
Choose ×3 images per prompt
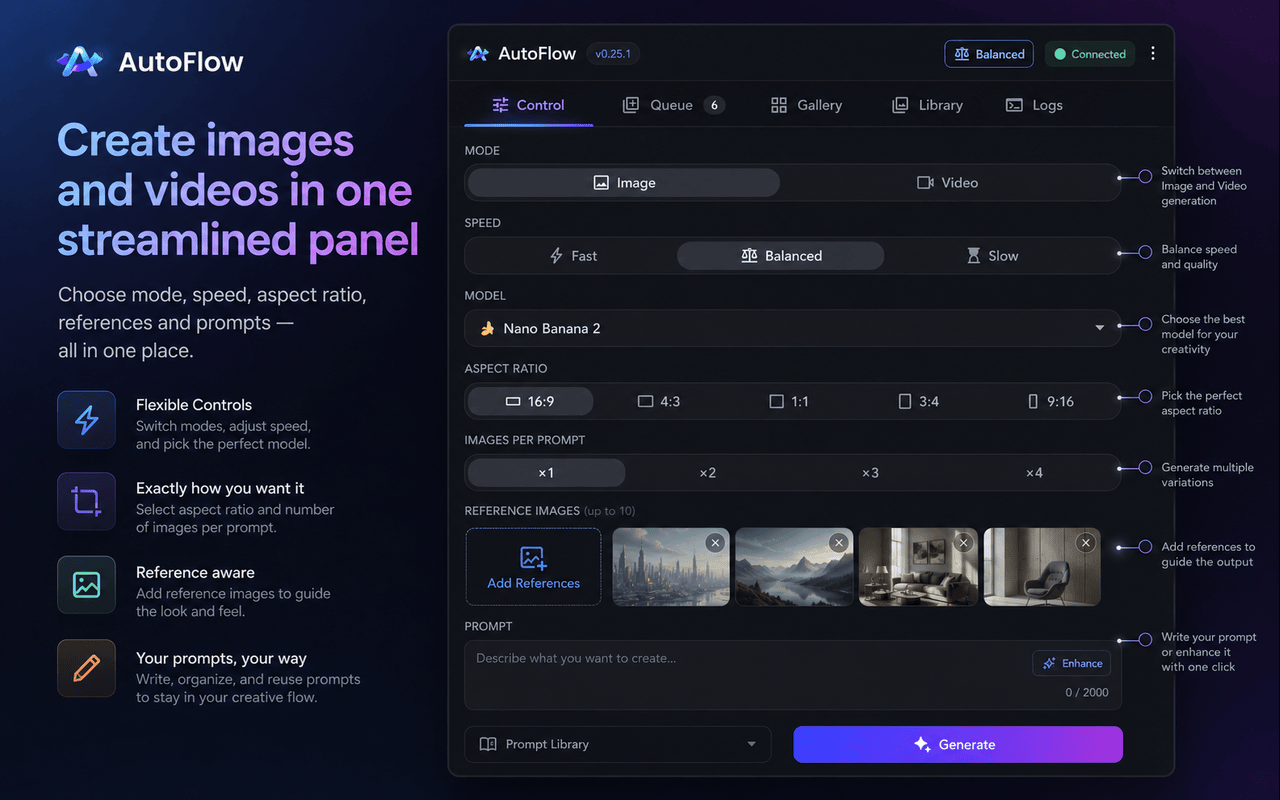870,473
